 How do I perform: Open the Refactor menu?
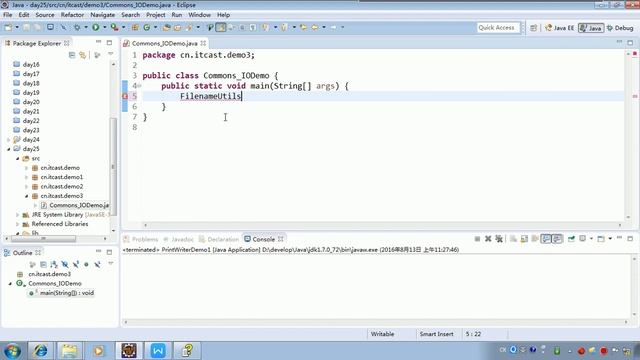click(72, 15)
